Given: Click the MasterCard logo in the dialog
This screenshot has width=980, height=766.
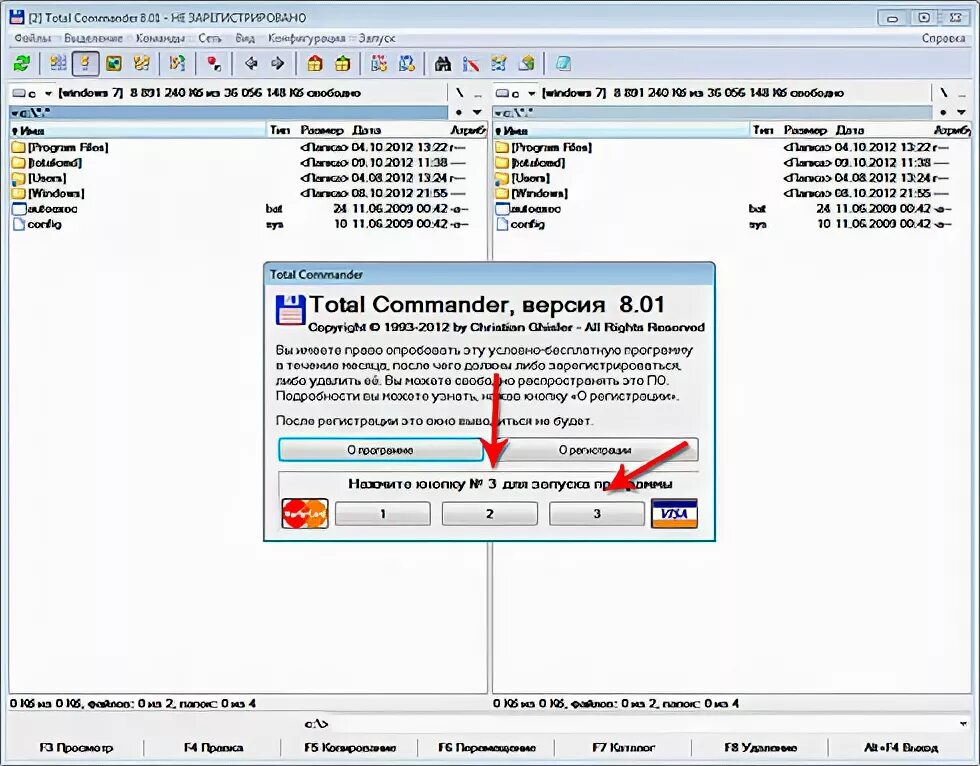Looking at the screenshot, I should 305,514.
